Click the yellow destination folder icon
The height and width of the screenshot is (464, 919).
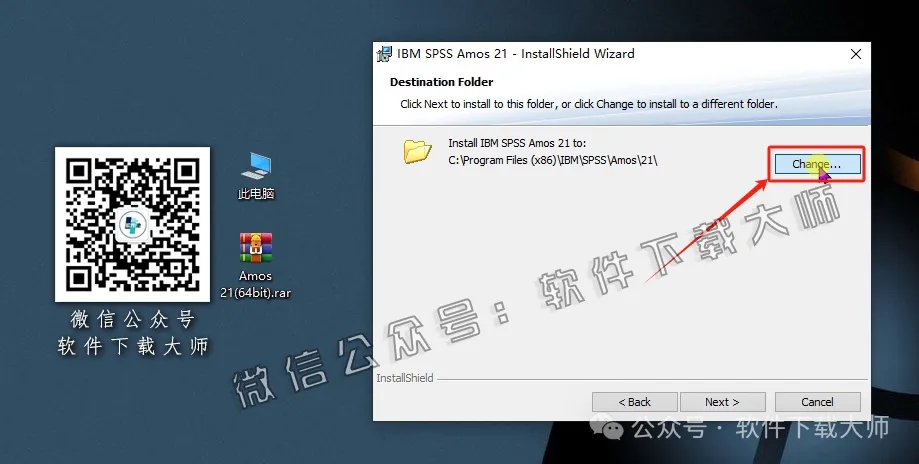(417, 151)
